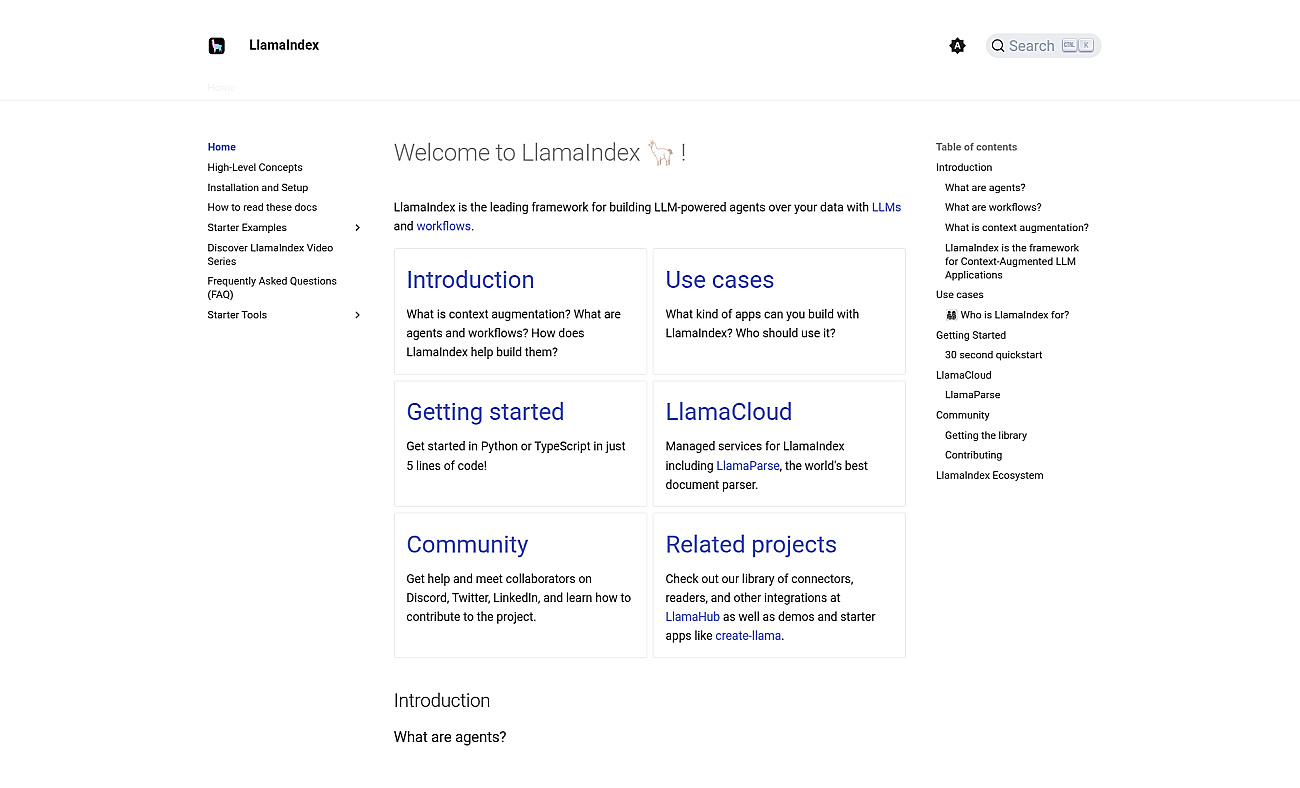Open How to read these docs
The height and width of the screenshot is (788, 1300).
pos(262,207)
